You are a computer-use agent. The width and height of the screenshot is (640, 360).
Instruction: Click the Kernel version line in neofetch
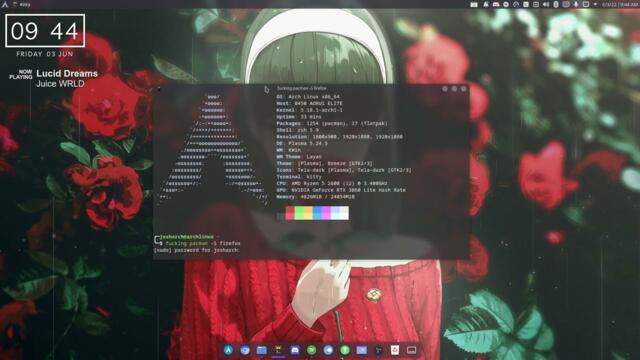[x=309, y=110]
